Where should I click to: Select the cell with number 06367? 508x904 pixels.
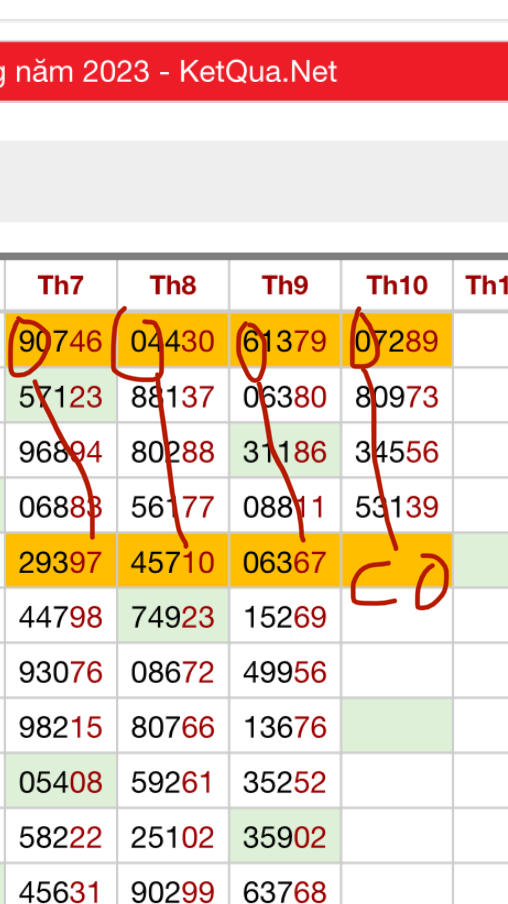click(285, 562)
